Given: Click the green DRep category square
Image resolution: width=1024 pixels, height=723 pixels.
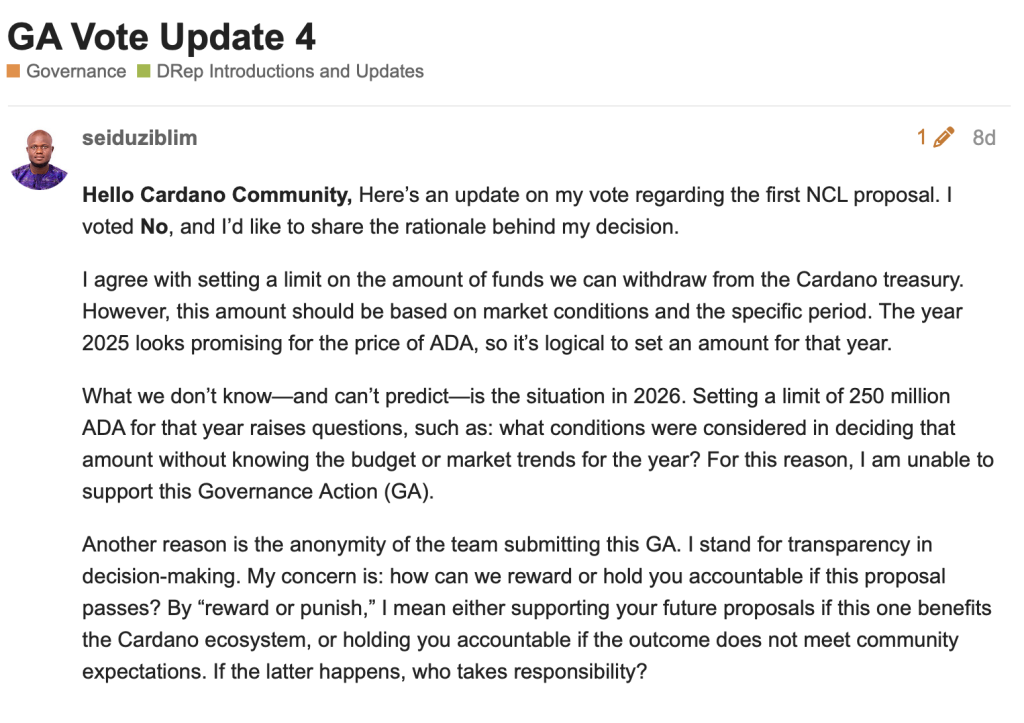Looking at the screenshot, I should point(144,71).
